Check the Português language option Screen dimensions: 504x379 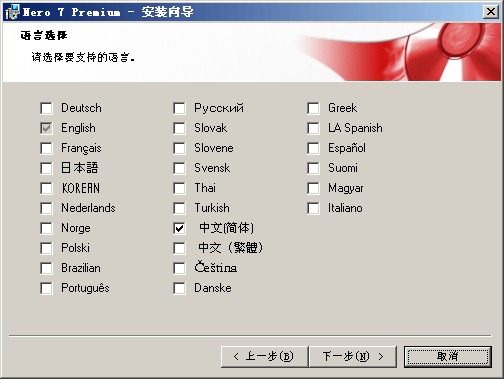pyautogui.click(x=46, y=288)
